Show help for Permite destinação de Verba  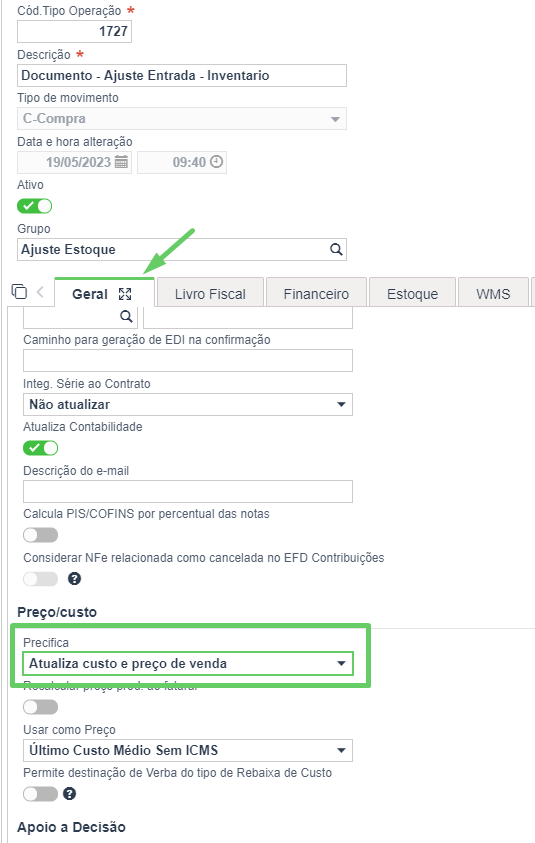(x=69, y=794)
